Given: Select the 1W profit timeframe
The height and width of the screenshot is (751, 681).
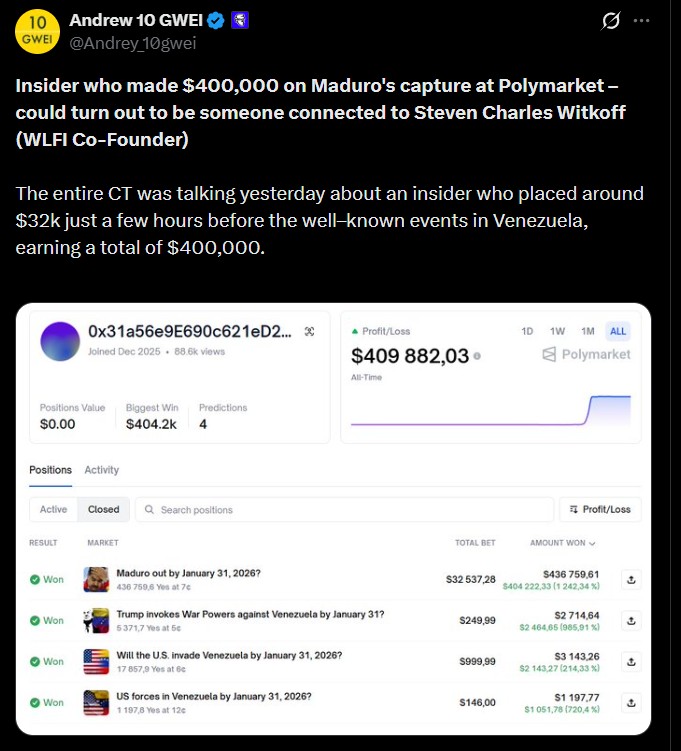Looking at the screenshot, I should point(557,331).
